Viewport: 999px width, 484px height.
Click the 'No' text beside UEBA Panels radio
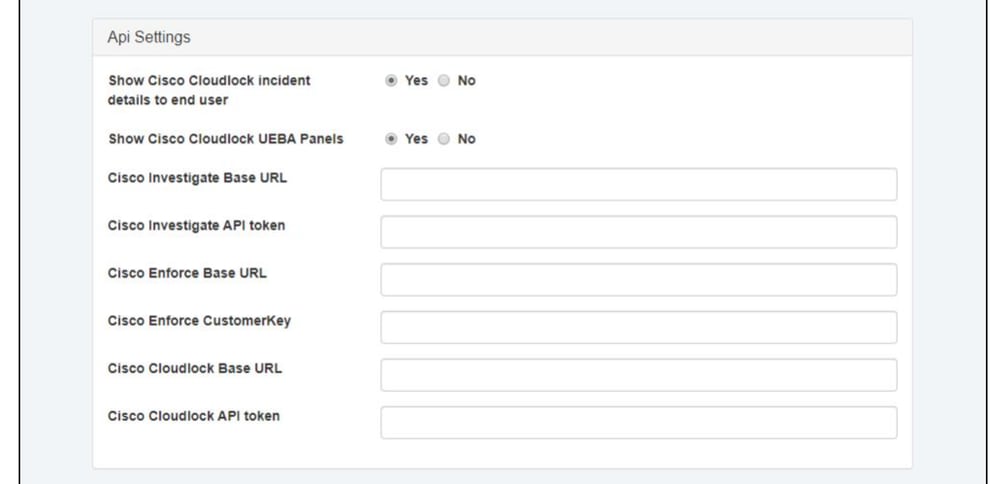click(x=466, y=139)
